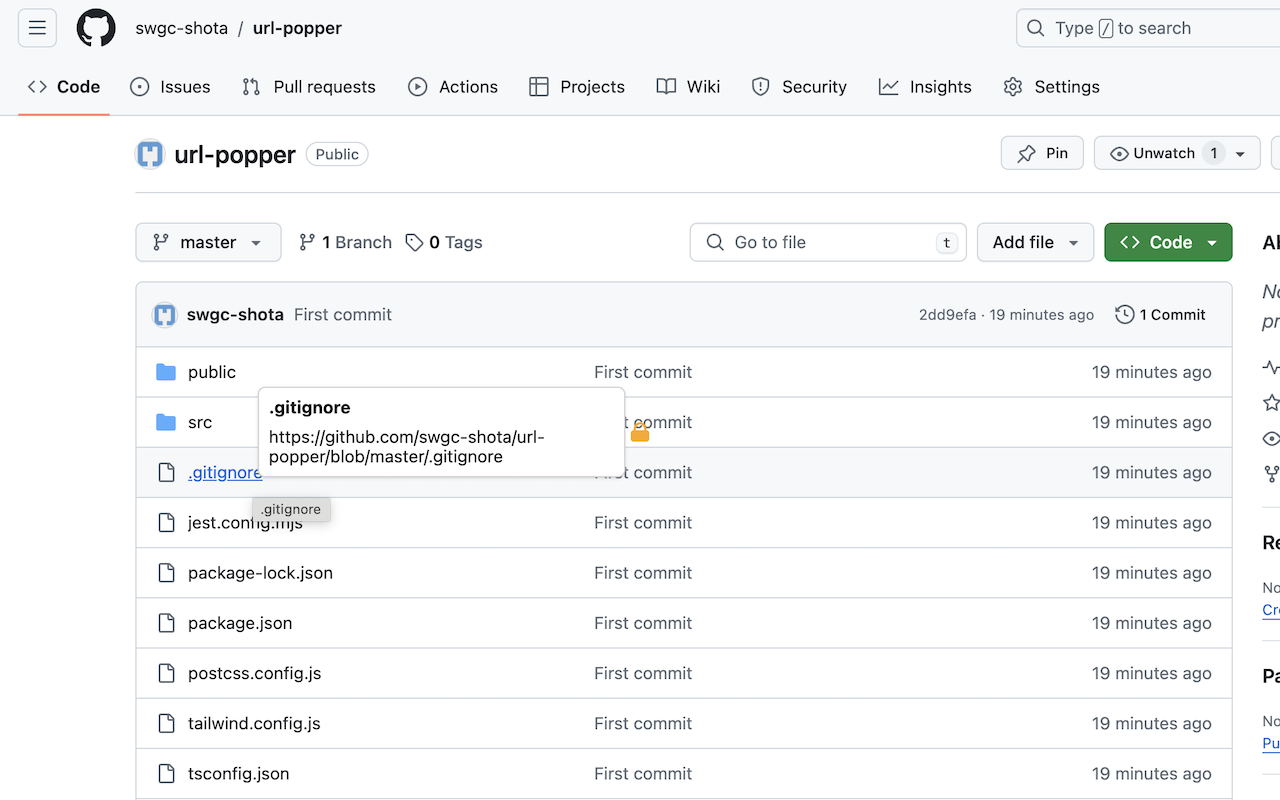Click the file icon beside tsconfig.json

point(167,773)
